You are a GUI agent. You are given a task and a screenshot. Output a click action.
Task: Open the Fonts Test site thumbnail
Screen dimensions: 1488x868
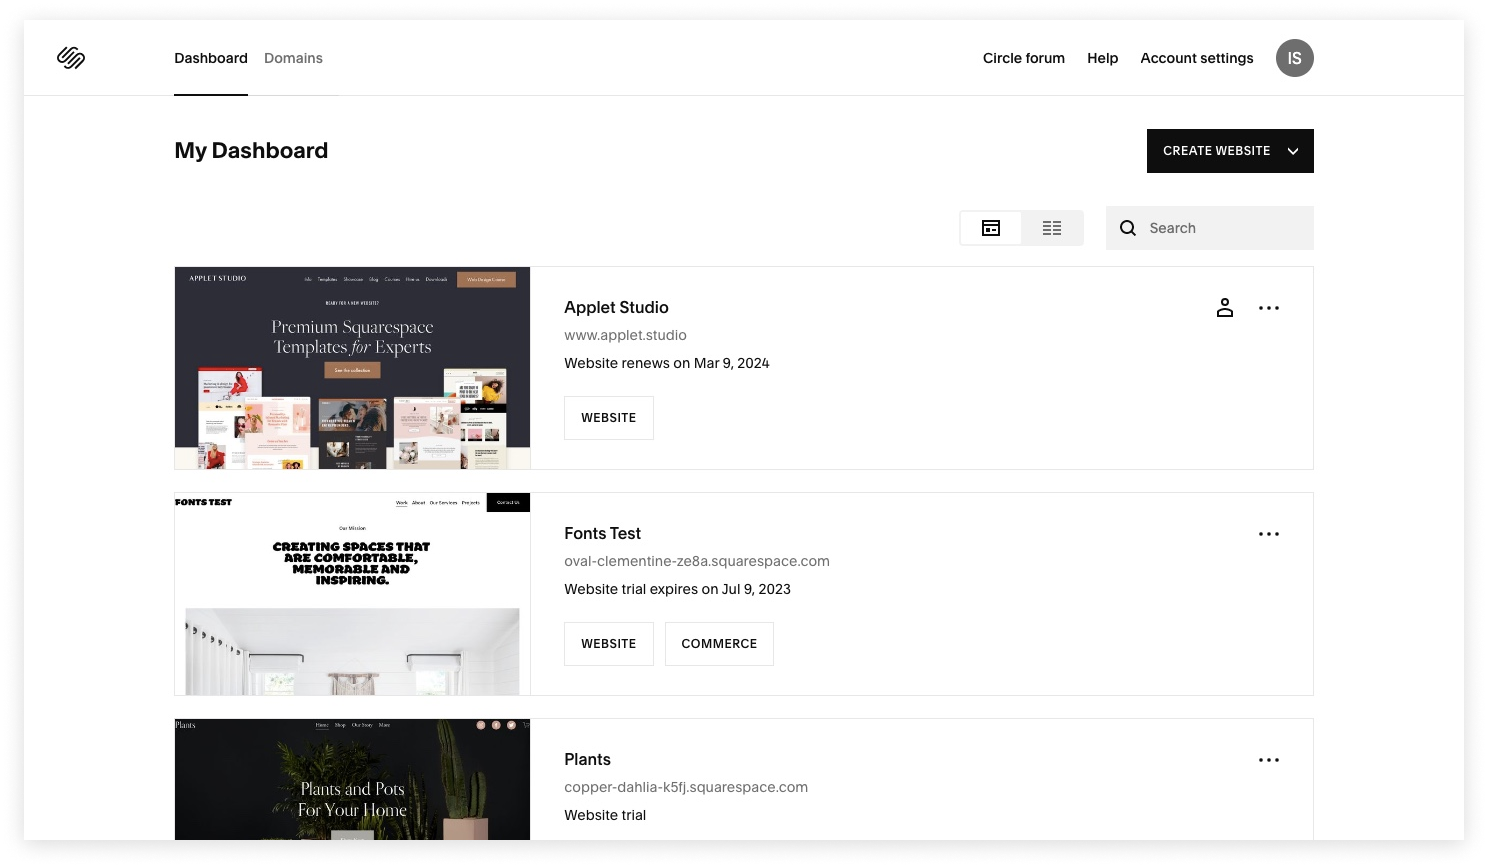(x=352, y=594)
